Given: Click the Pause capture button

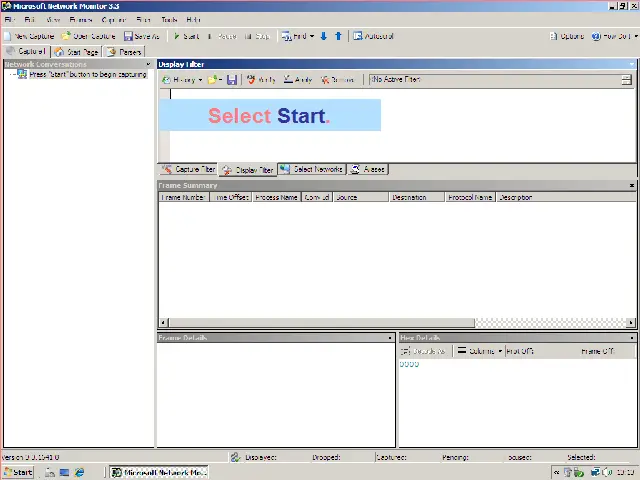Looking at the screenshot, I should 222,36.
